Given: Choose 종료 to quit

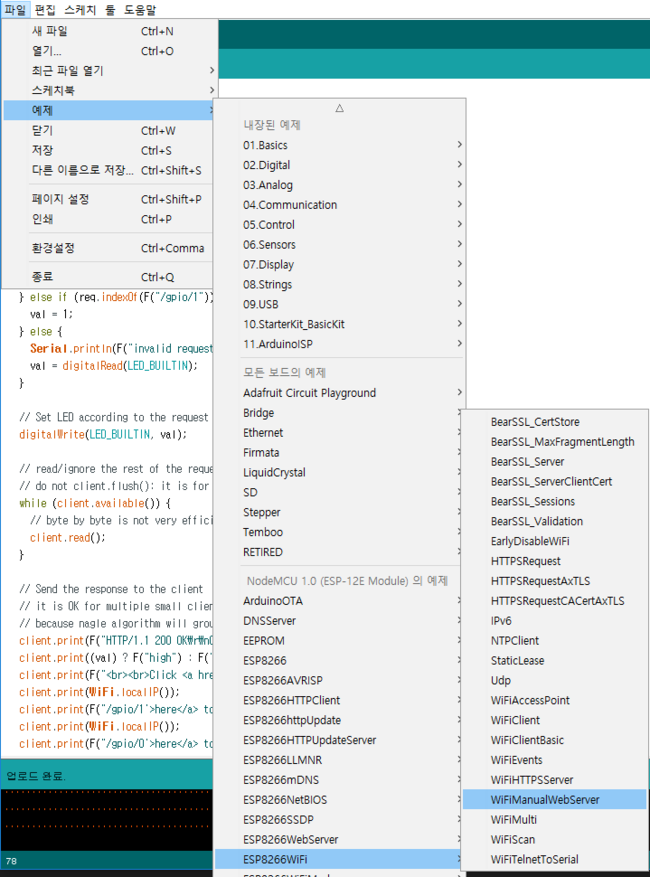Looking at the screenshot, I should click(109, 277).
